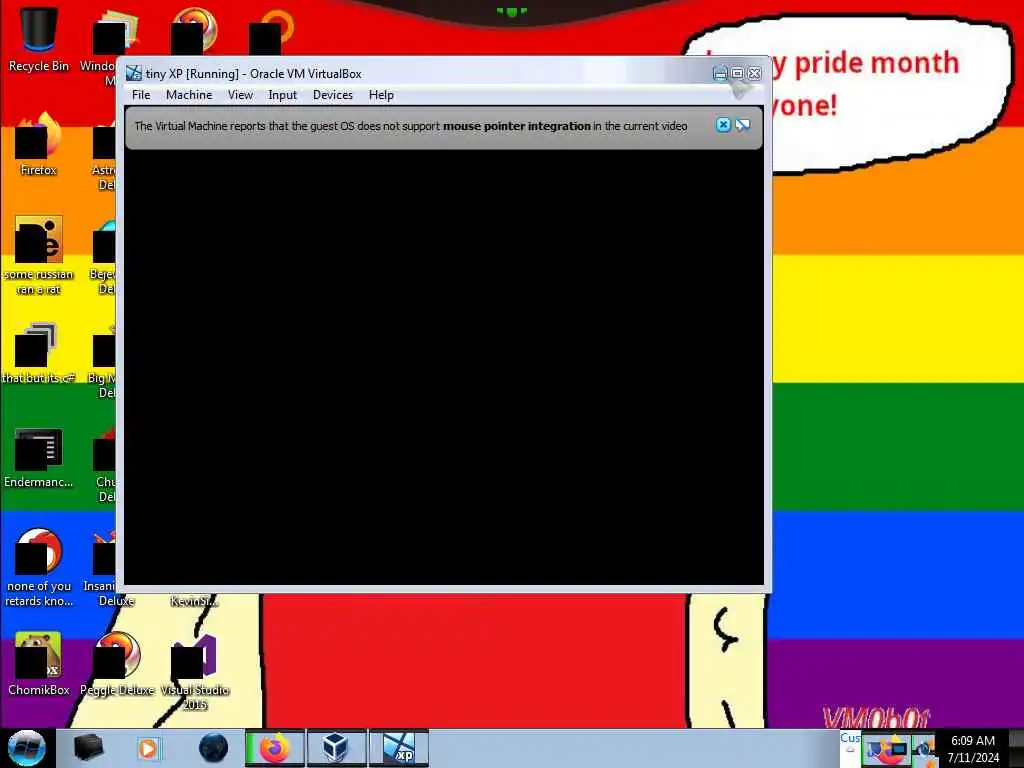This screenshot has height=768, width=1024.
Task: Open the Machine menu
Action: (x=189, y=95)
